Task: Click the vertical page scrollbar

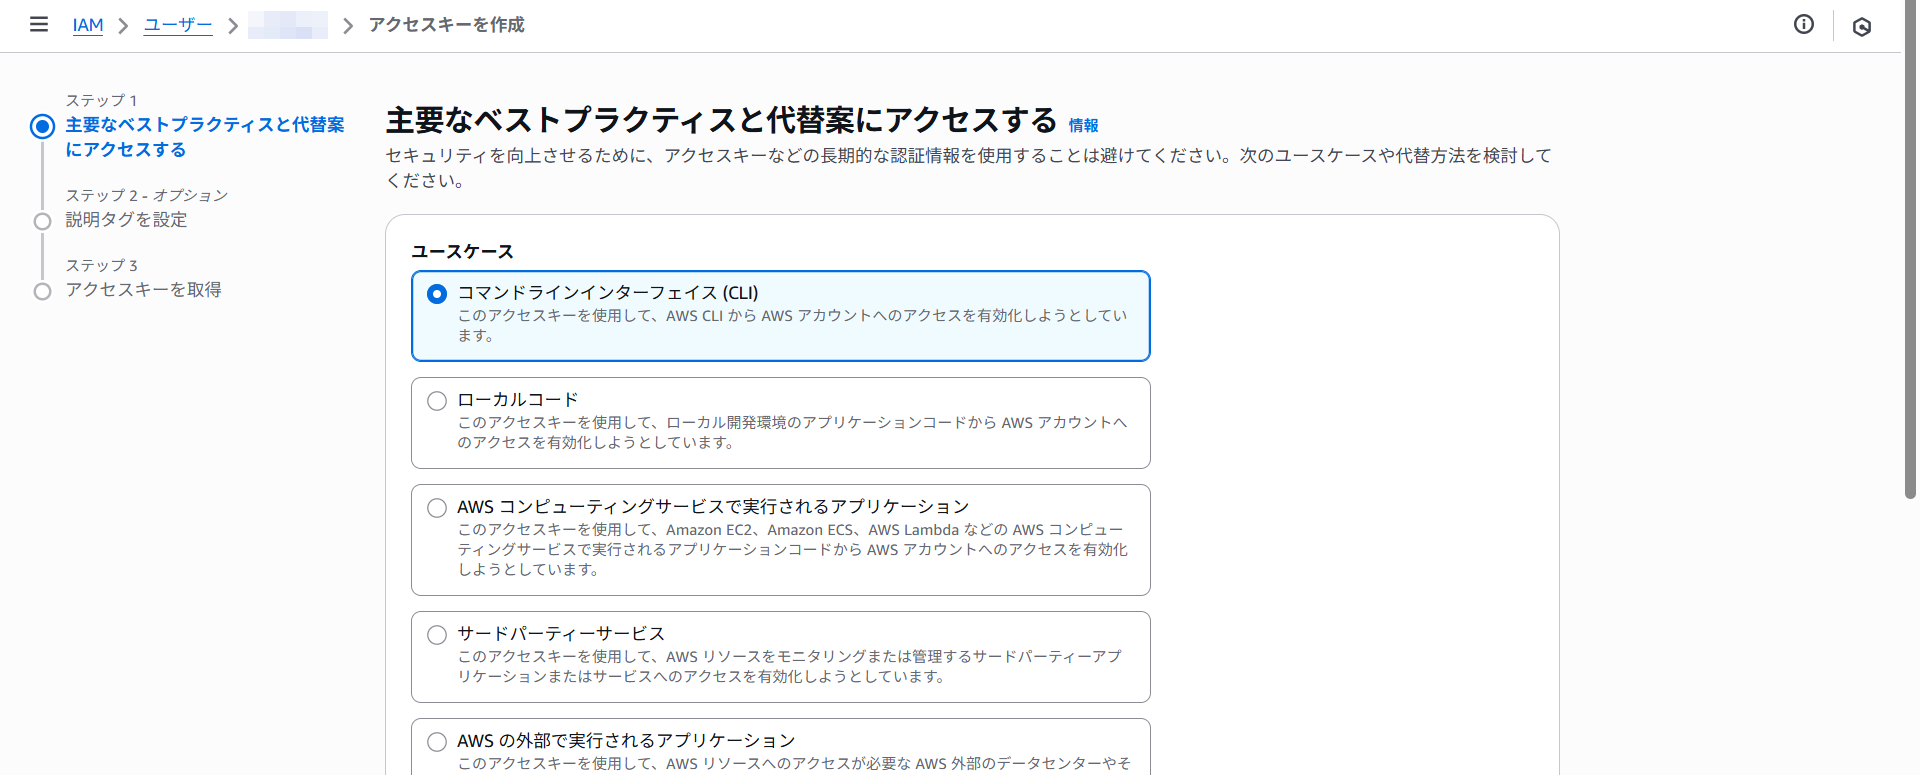Action: (x=1910, y=250)
